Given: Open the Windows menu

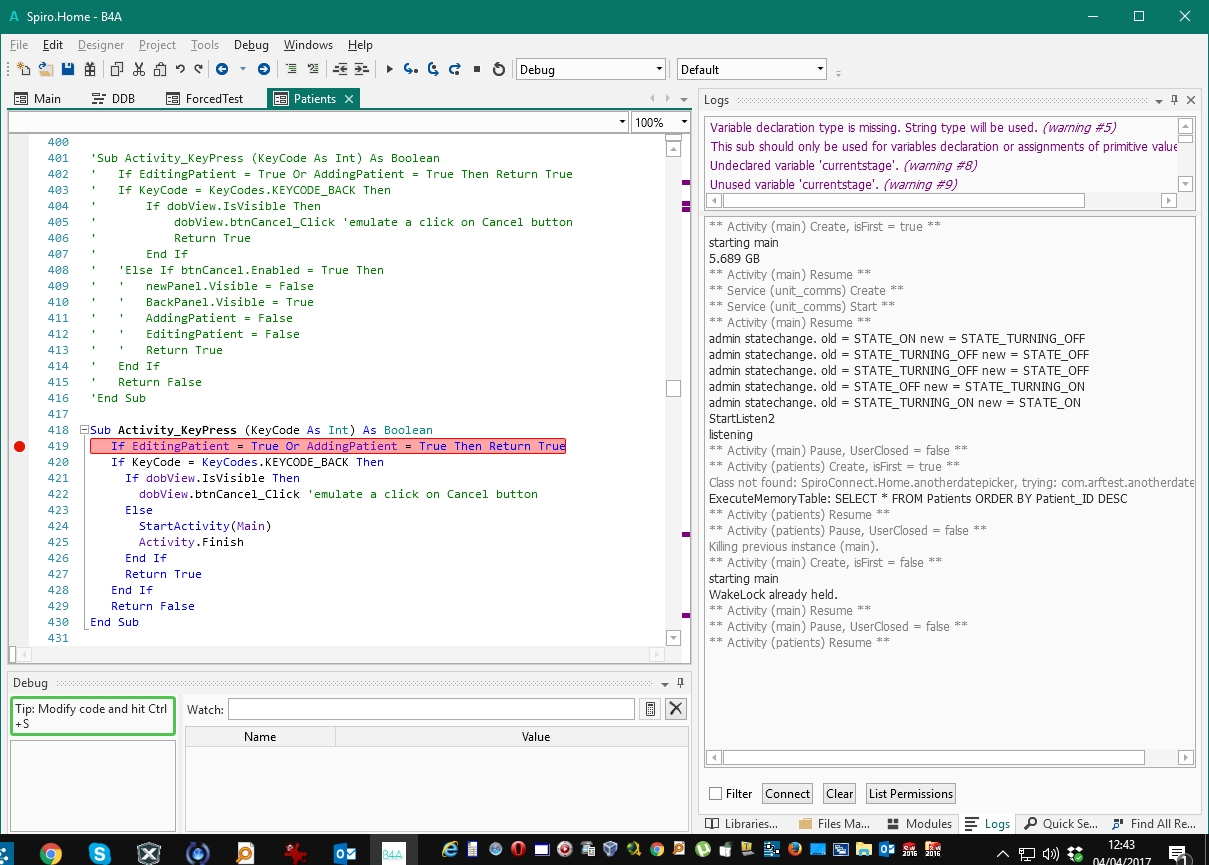Looking at the screenshot, I should [308, 45].
